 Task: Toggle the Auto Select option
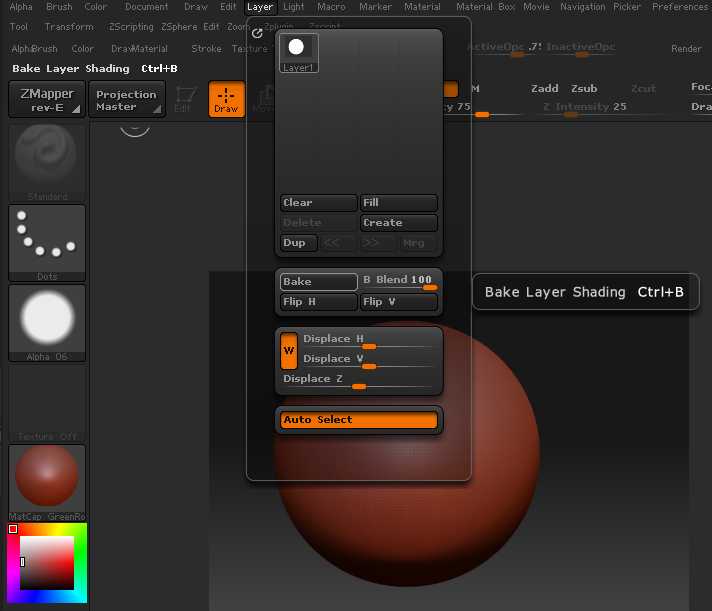(x=359, y=420)
